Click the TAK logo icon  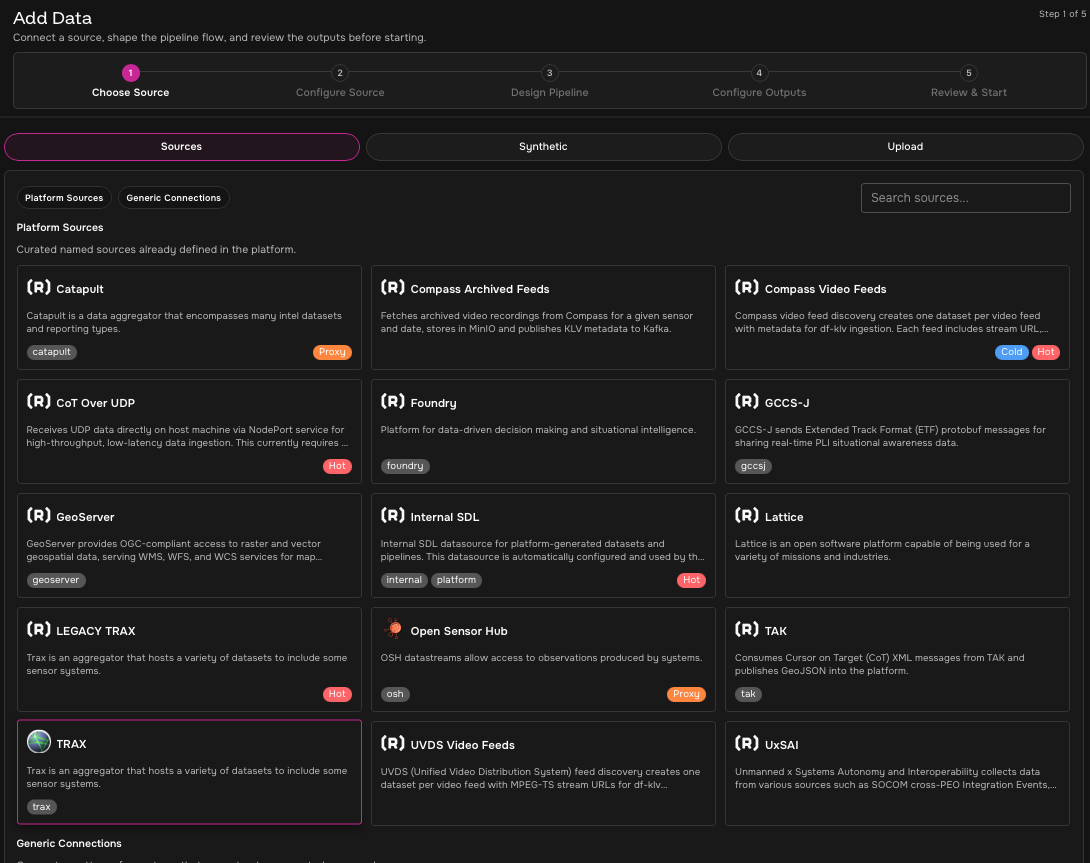click(747, 629)
